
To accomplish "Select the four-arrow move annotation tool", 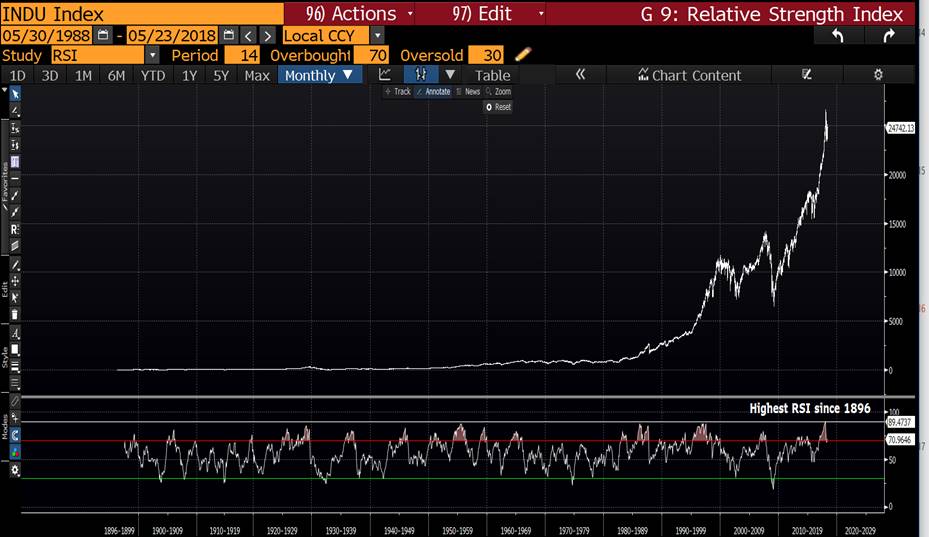I will point(15,281).
